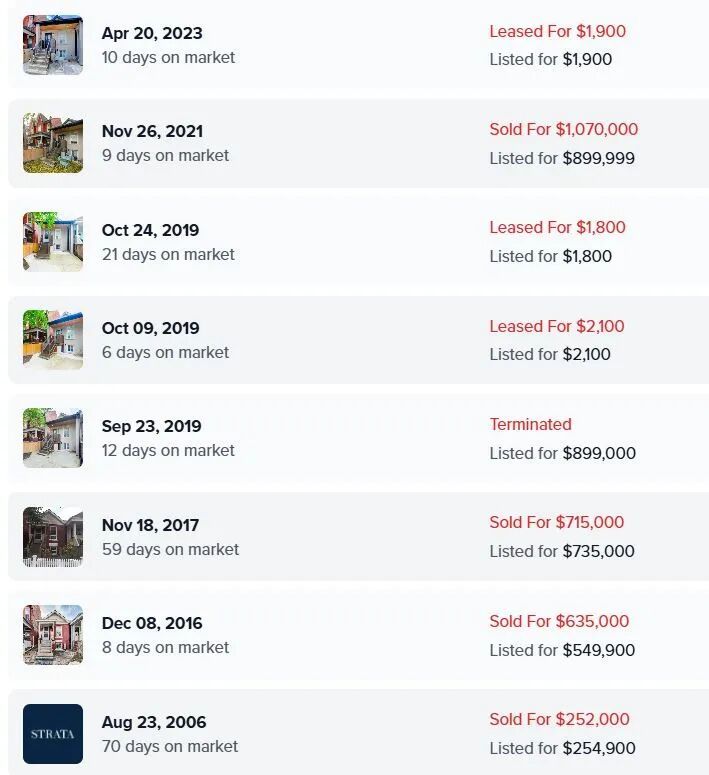Image resolution: width=709 pixels, height=775 pixels.
Task: Click the Sold For $1,070,000 text
Action: (x=563, y=129)
